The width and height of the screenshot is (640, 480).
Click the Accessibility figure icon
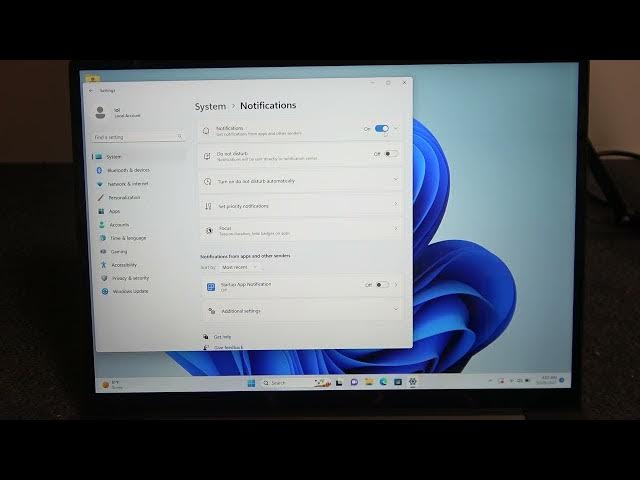[104, 265]
